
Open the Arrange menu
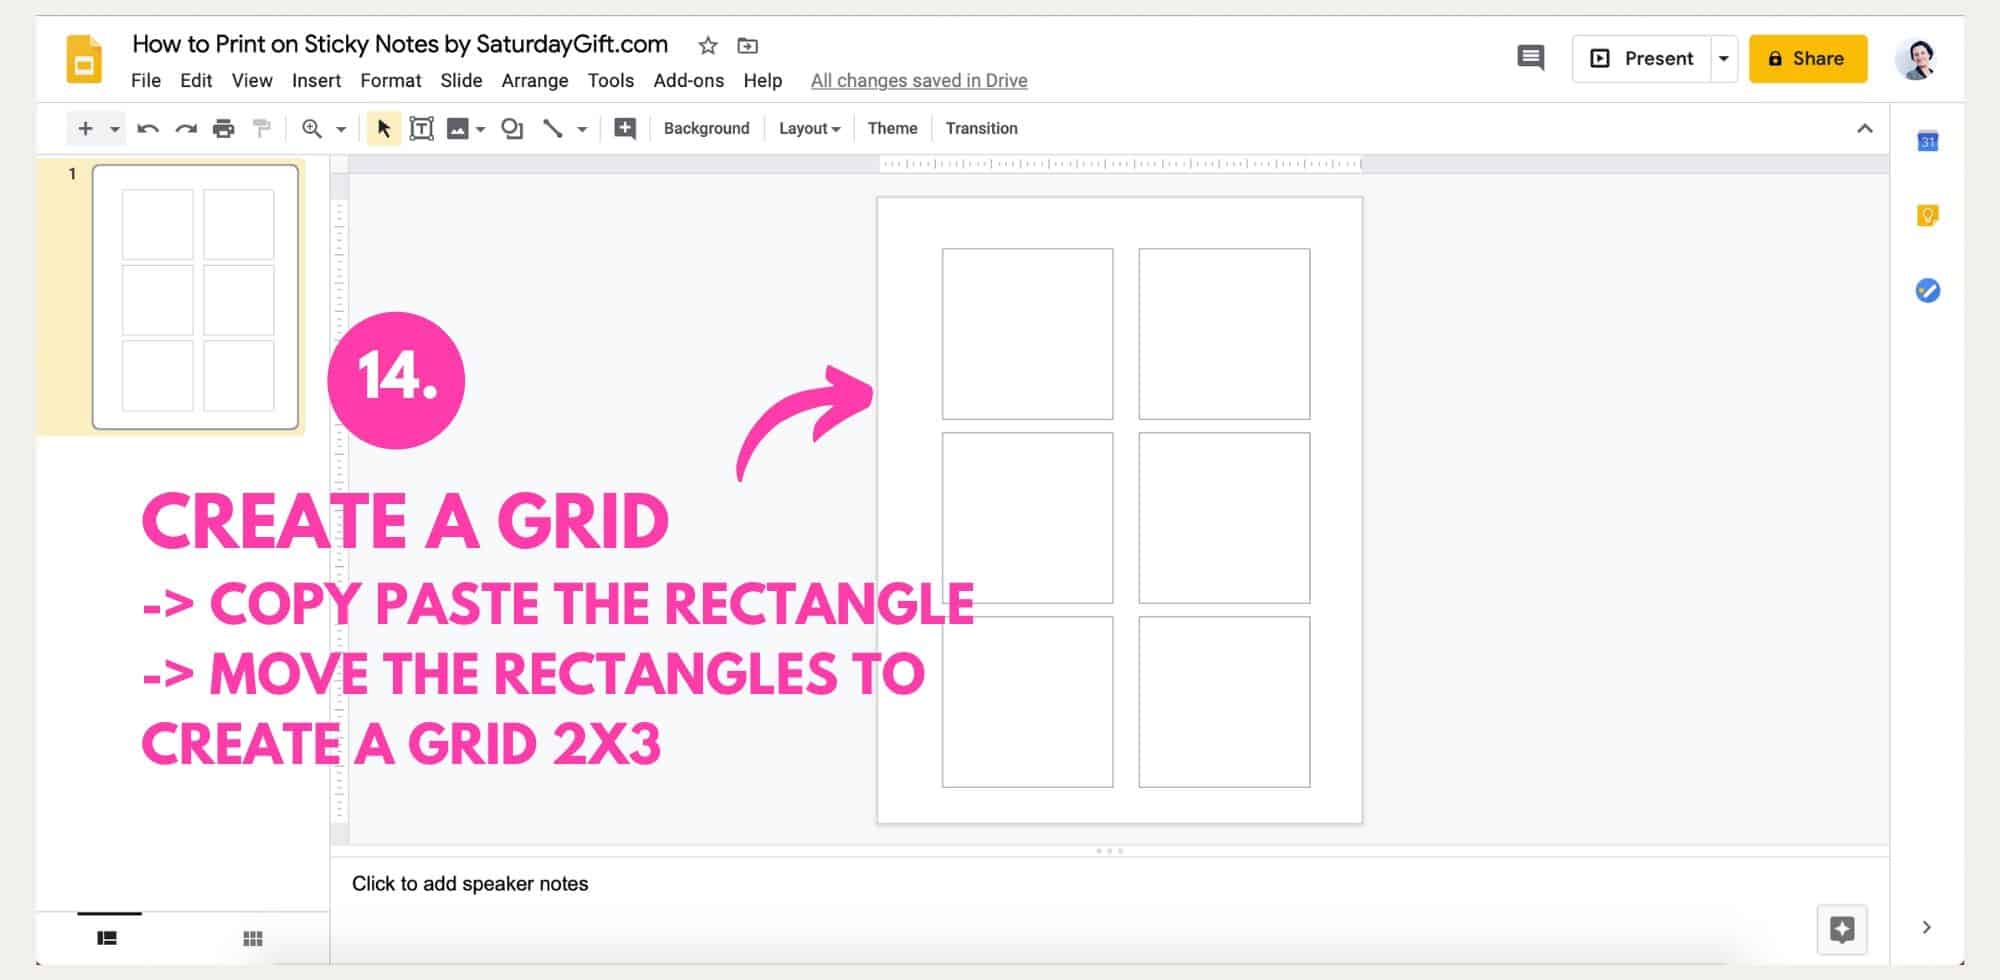[535, 81]
